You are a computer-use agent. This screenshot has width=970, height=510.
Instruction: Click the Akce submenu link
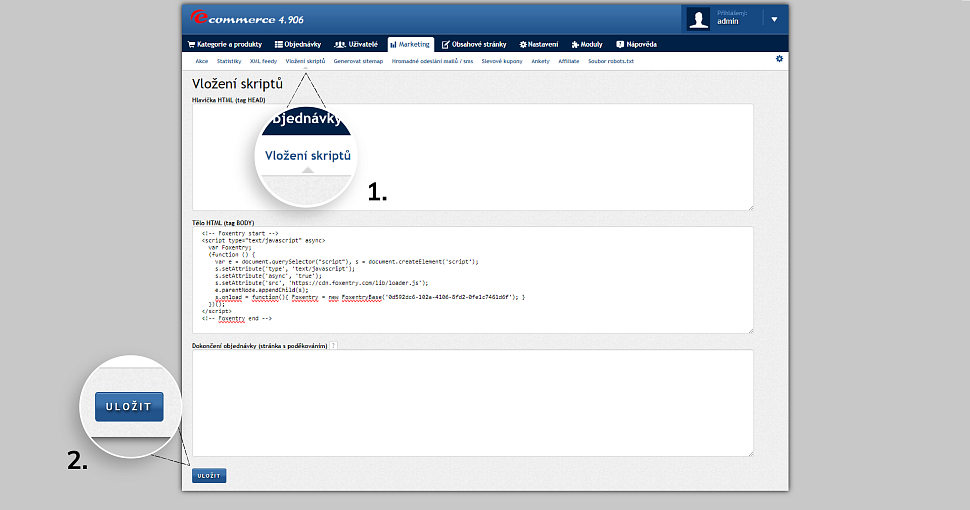pos(202,61)
